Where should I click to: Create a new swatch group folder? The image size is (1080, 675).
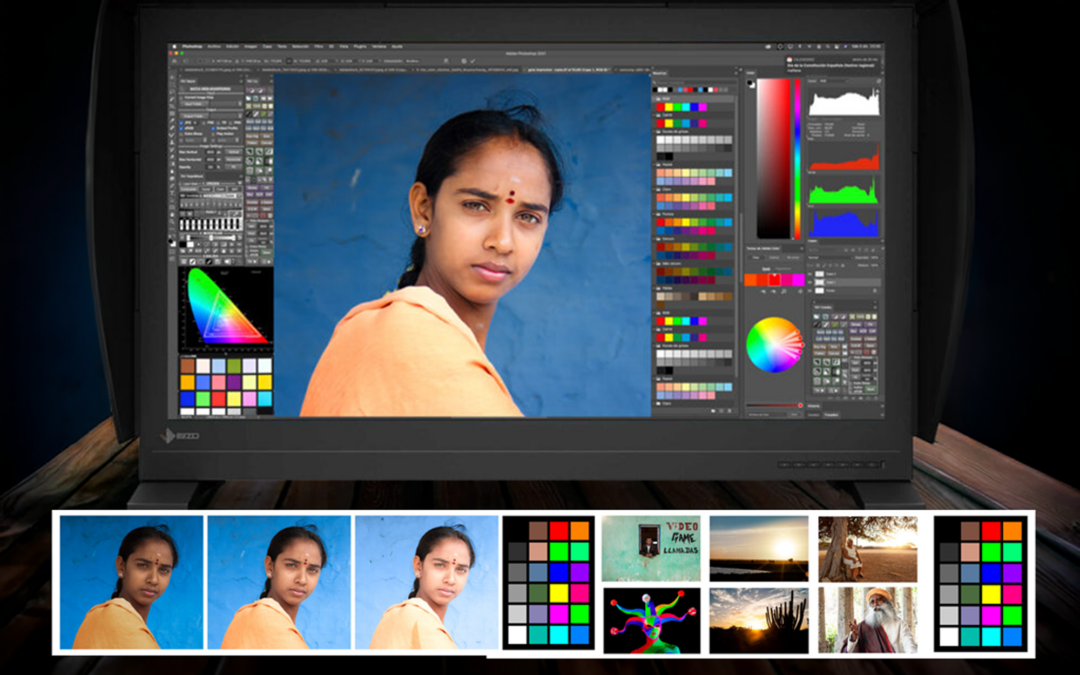pyautogui.click(x=714, y=411)
